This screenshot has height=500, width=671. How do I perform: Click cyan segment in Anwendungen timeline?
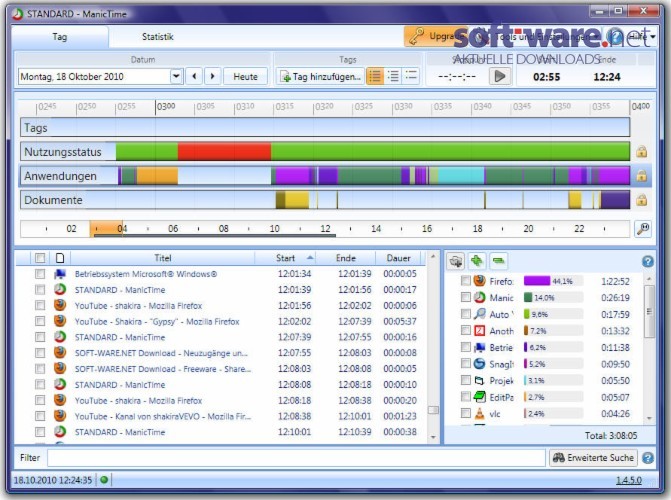click(x=461, y=176)
